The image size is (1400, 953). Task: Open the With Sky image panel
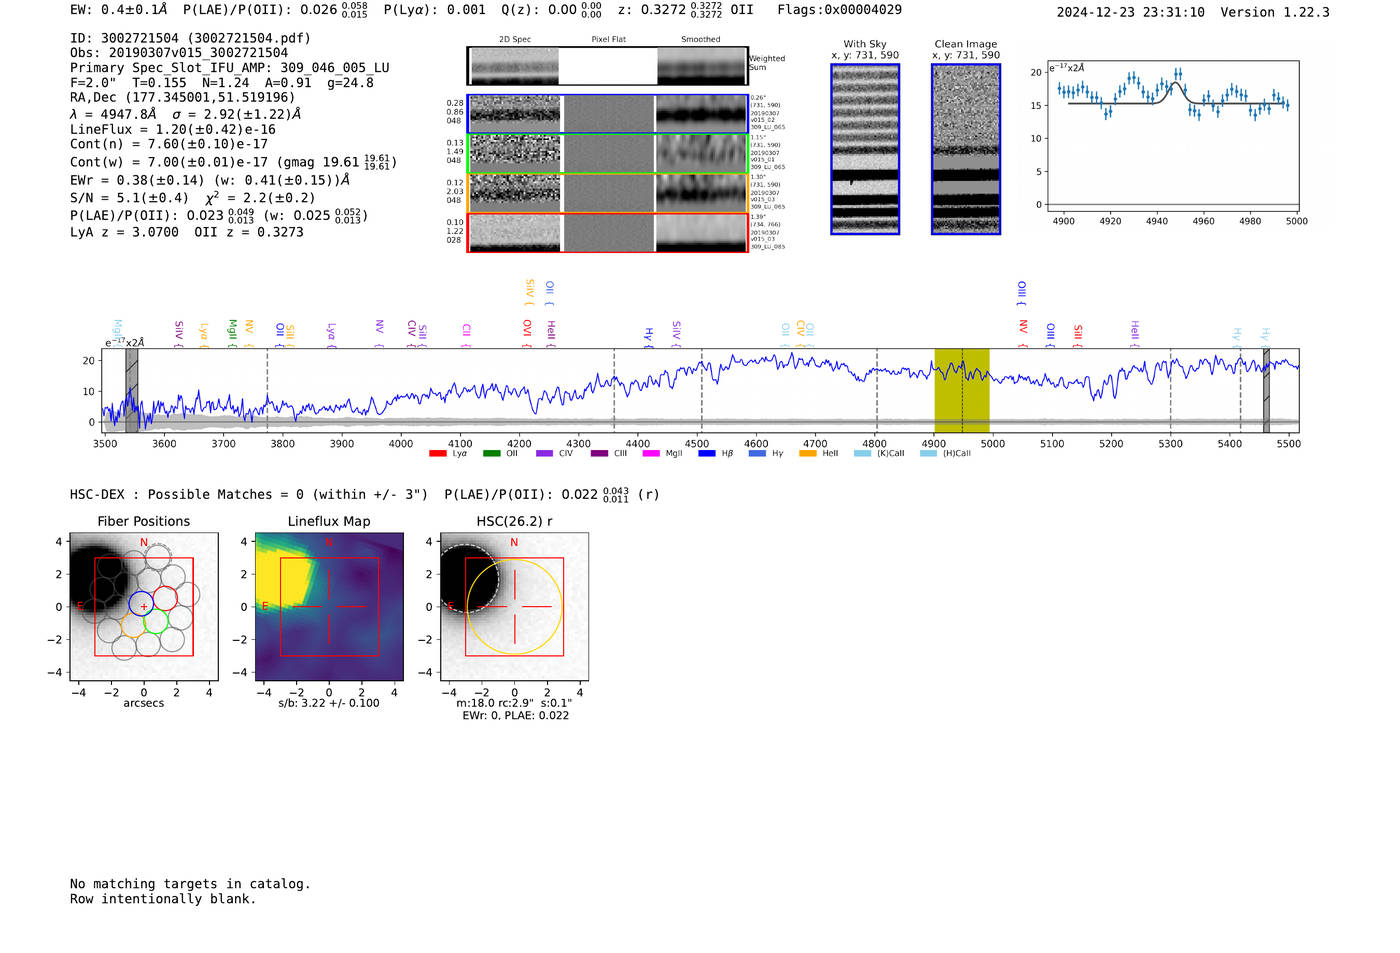[x=865, y=149]
